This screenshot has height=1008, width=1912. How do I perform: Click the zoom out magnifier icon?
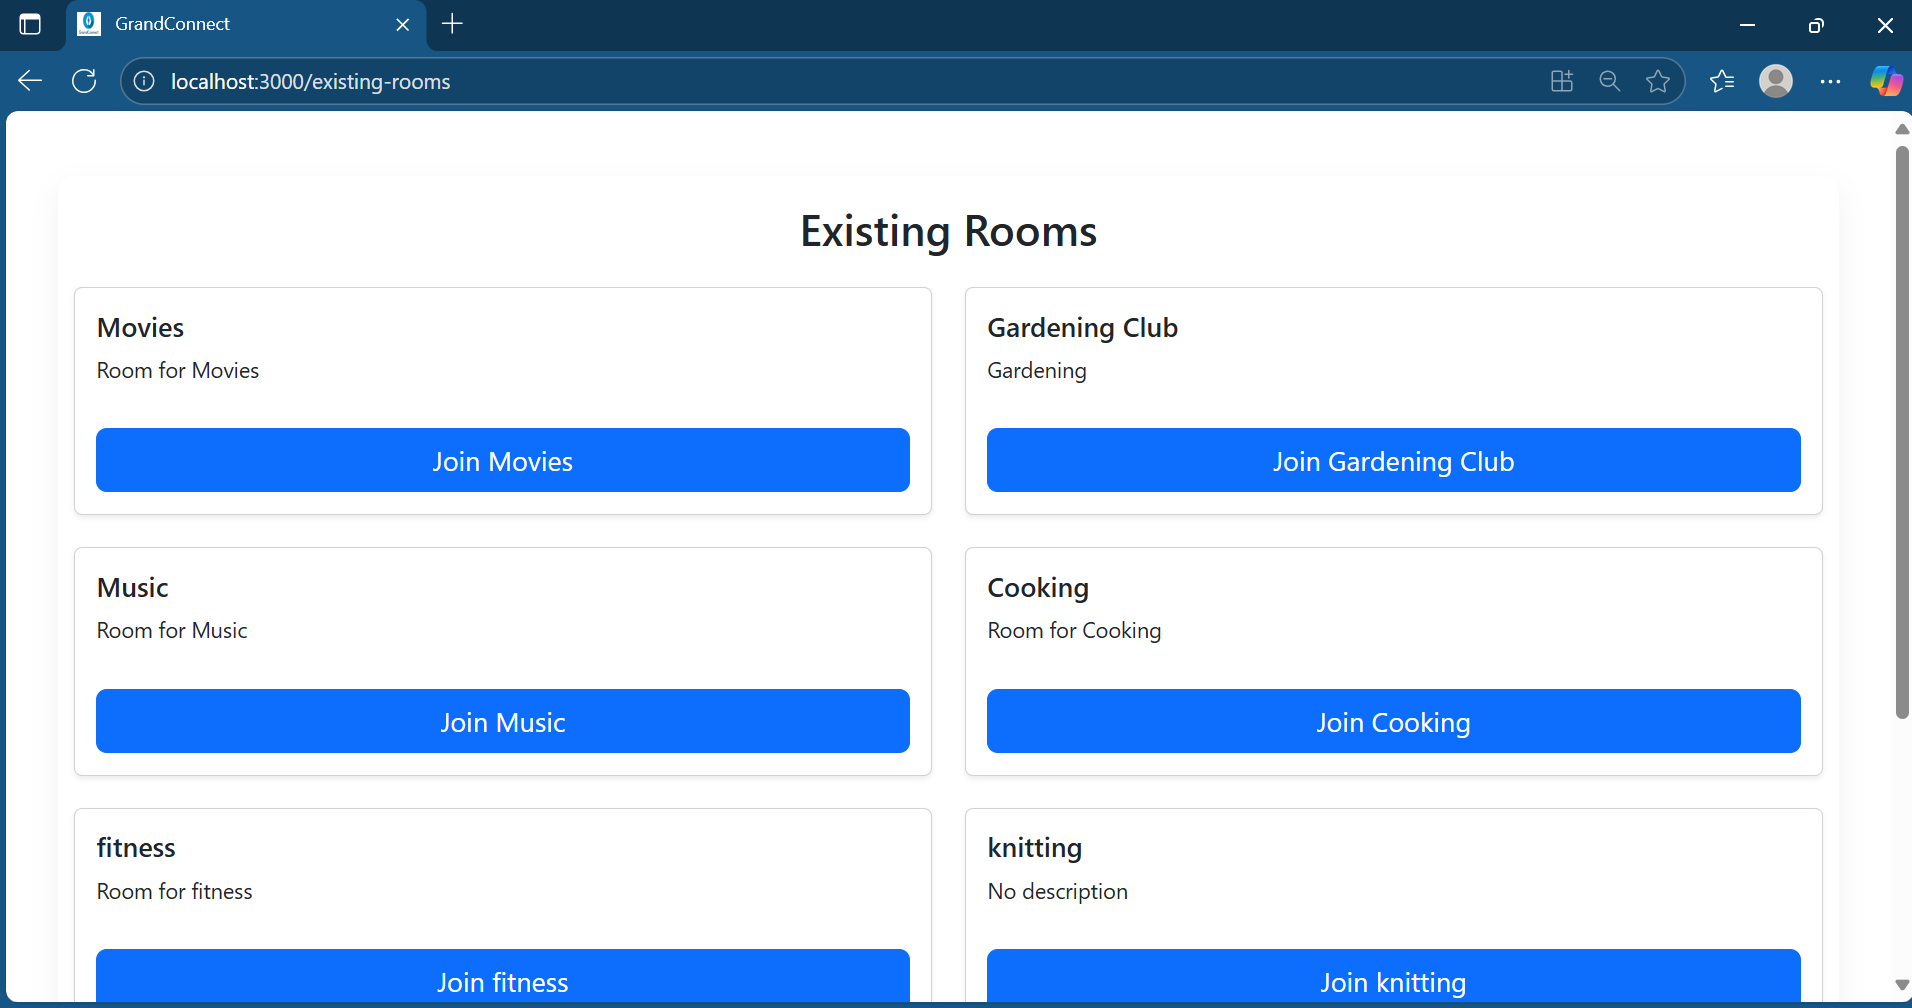1610,81
